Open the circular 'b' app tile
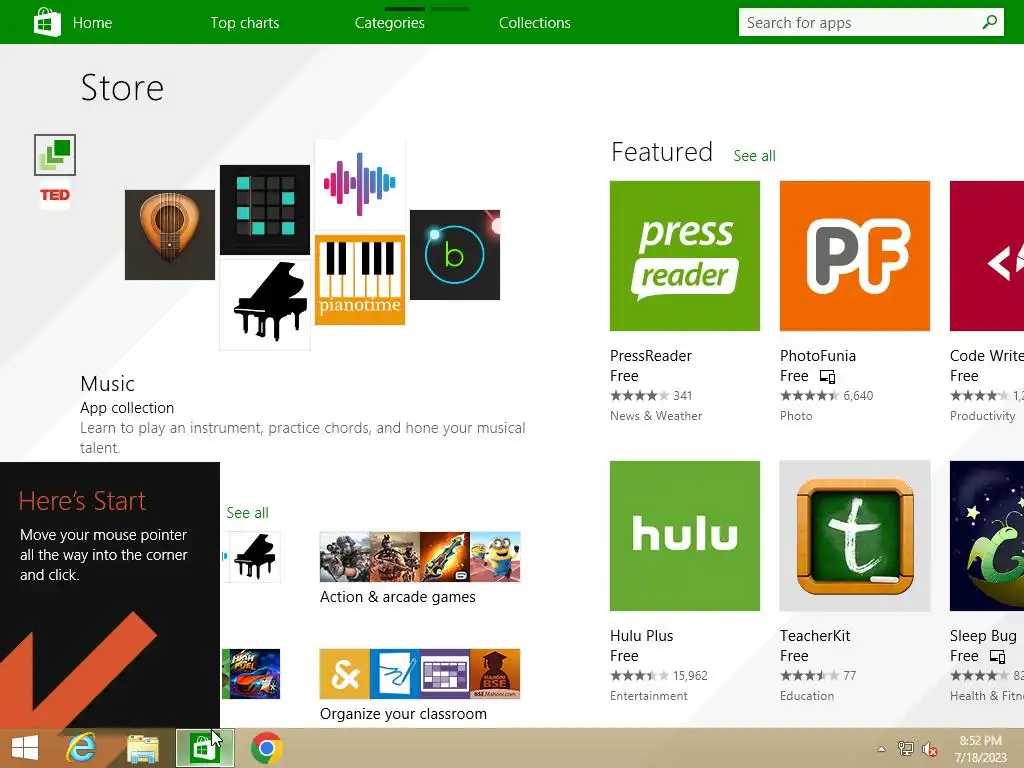Viewport: 1024px width, 768px height. [455, 255]
